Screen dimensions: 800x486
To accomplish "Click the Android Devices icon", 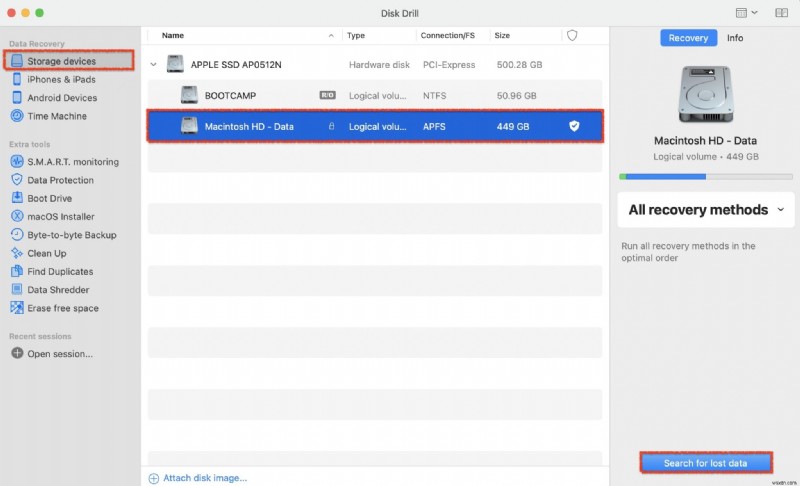I will click(17, 97).
